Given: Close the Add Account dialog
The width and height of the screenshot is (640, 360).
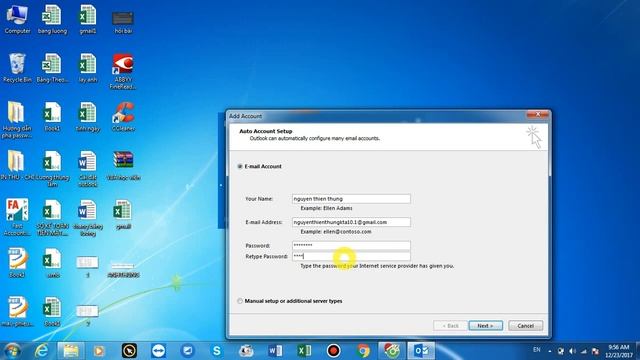Looking at the screenshot, I should coord(538,115).
